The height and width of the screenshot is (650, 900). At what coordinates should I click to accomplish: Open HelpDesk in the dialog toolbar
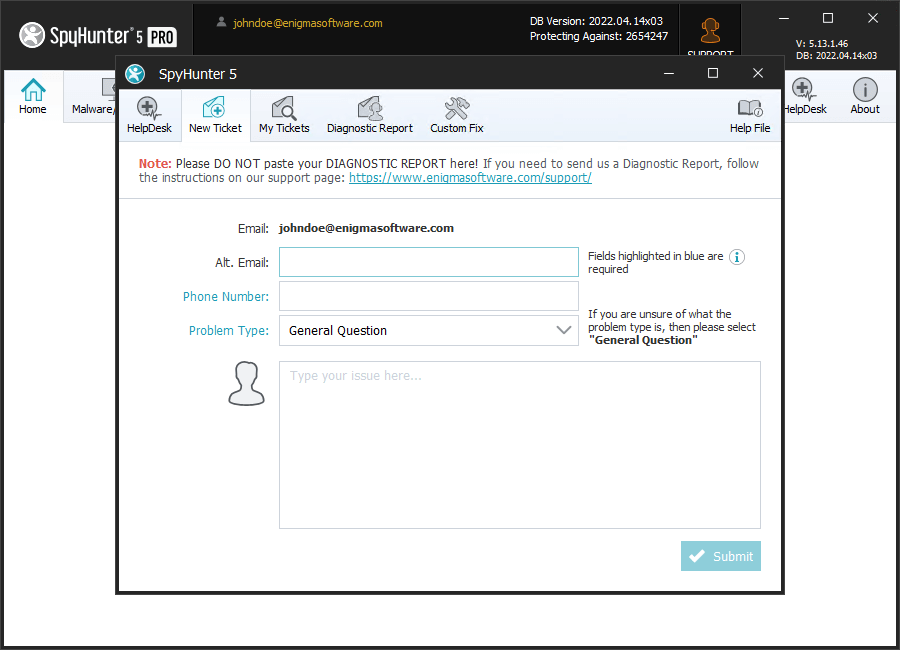tap(149, 115)
